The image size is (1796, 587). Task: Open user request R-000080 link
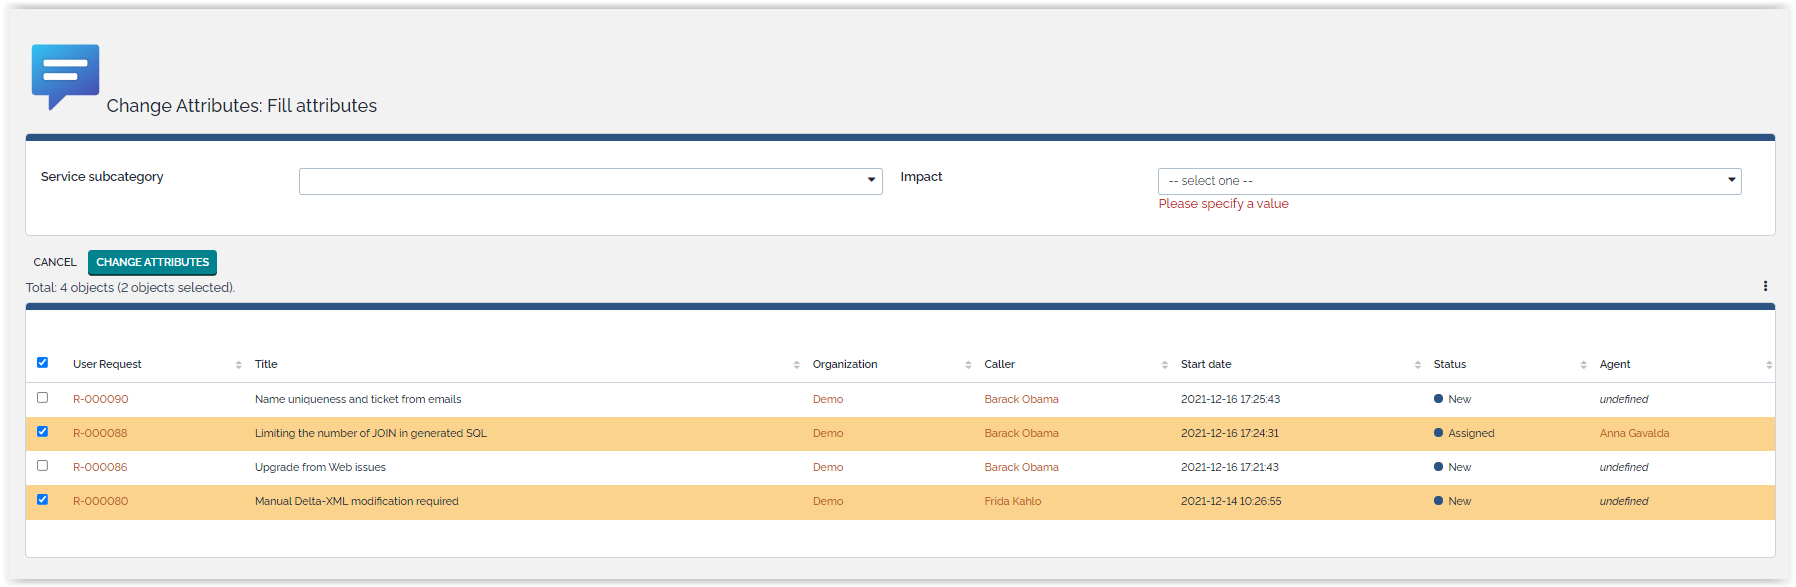coord(100,501)
